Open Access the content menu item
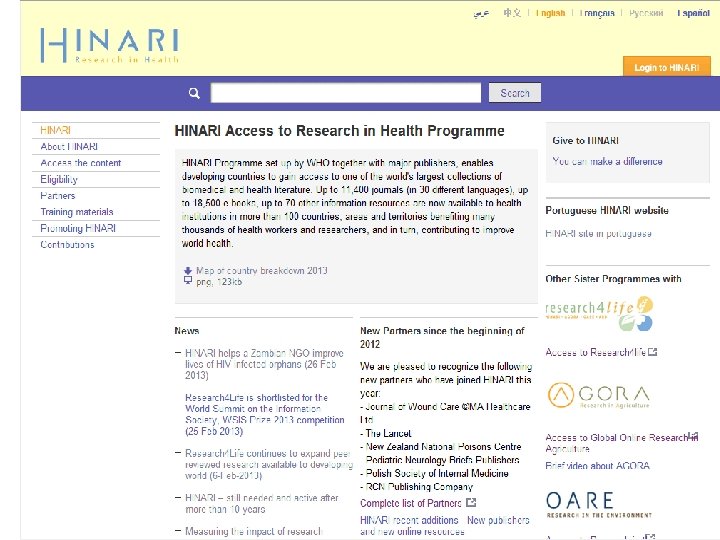Image resolution: width=720 pixels, height=540 pixels. (80, 163)
